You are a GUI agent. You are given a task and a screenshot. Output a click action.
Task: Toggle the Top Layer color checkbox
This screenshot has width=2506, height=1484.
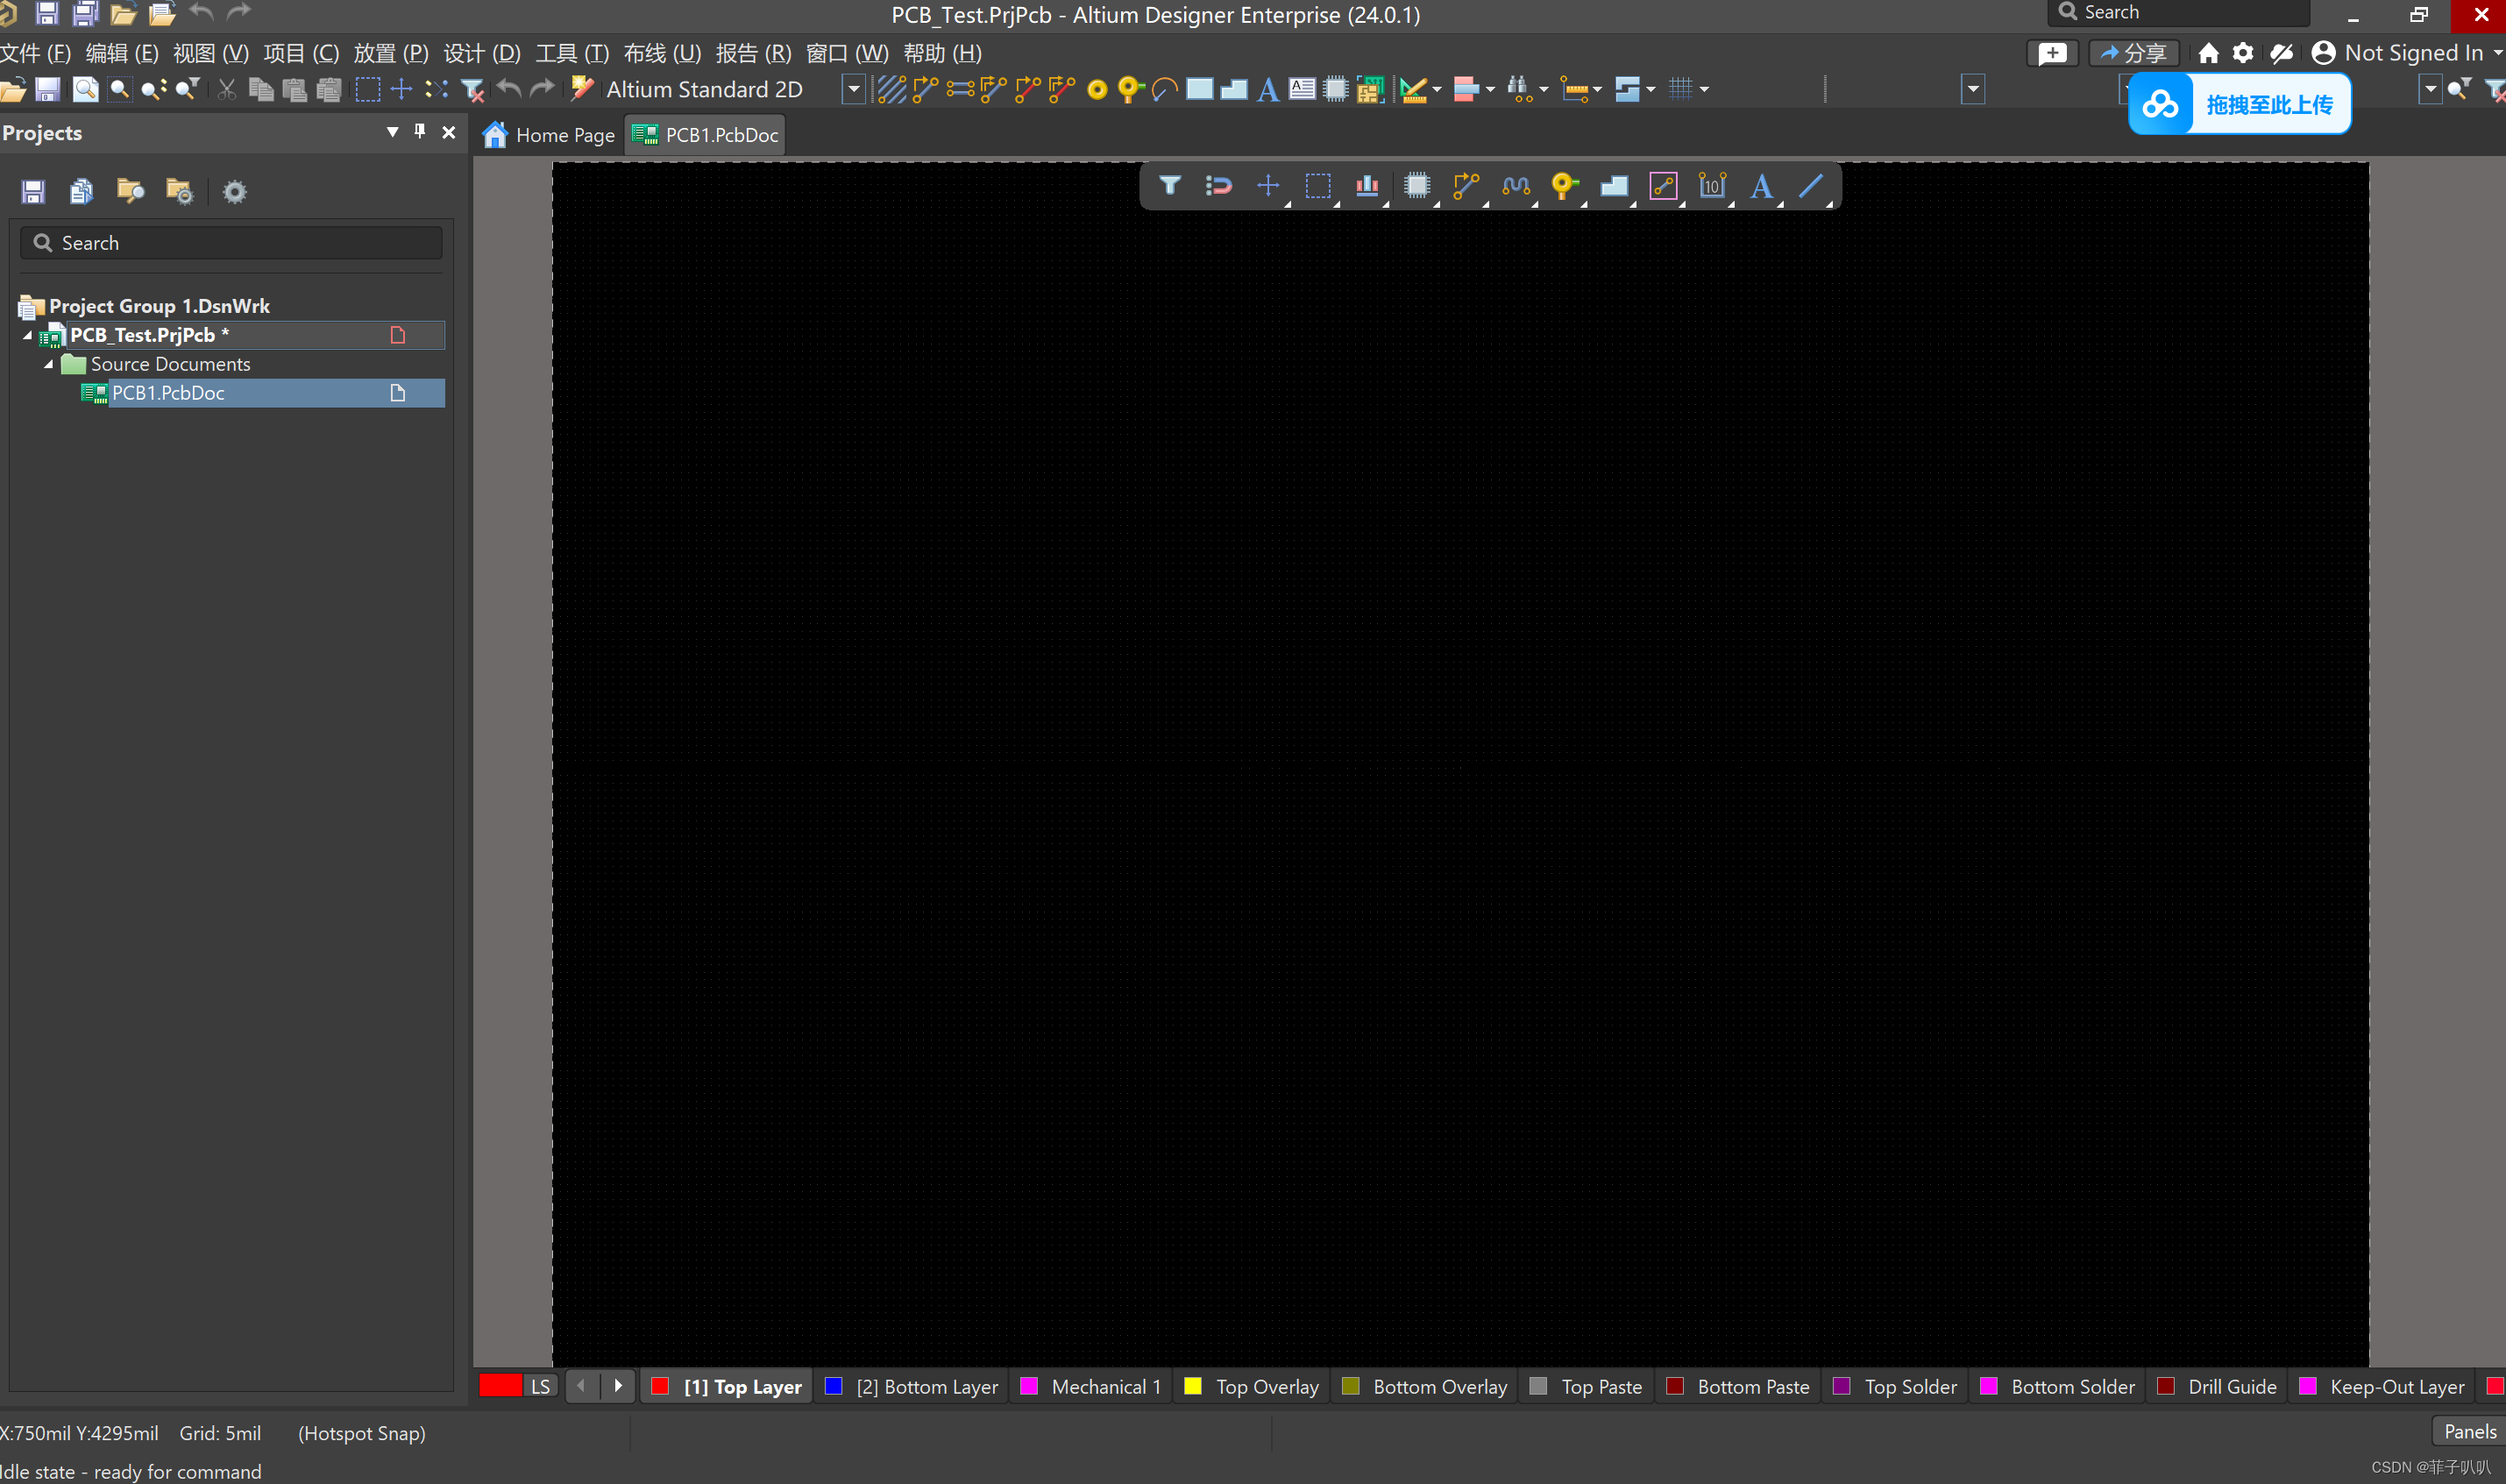point(660,1386)
